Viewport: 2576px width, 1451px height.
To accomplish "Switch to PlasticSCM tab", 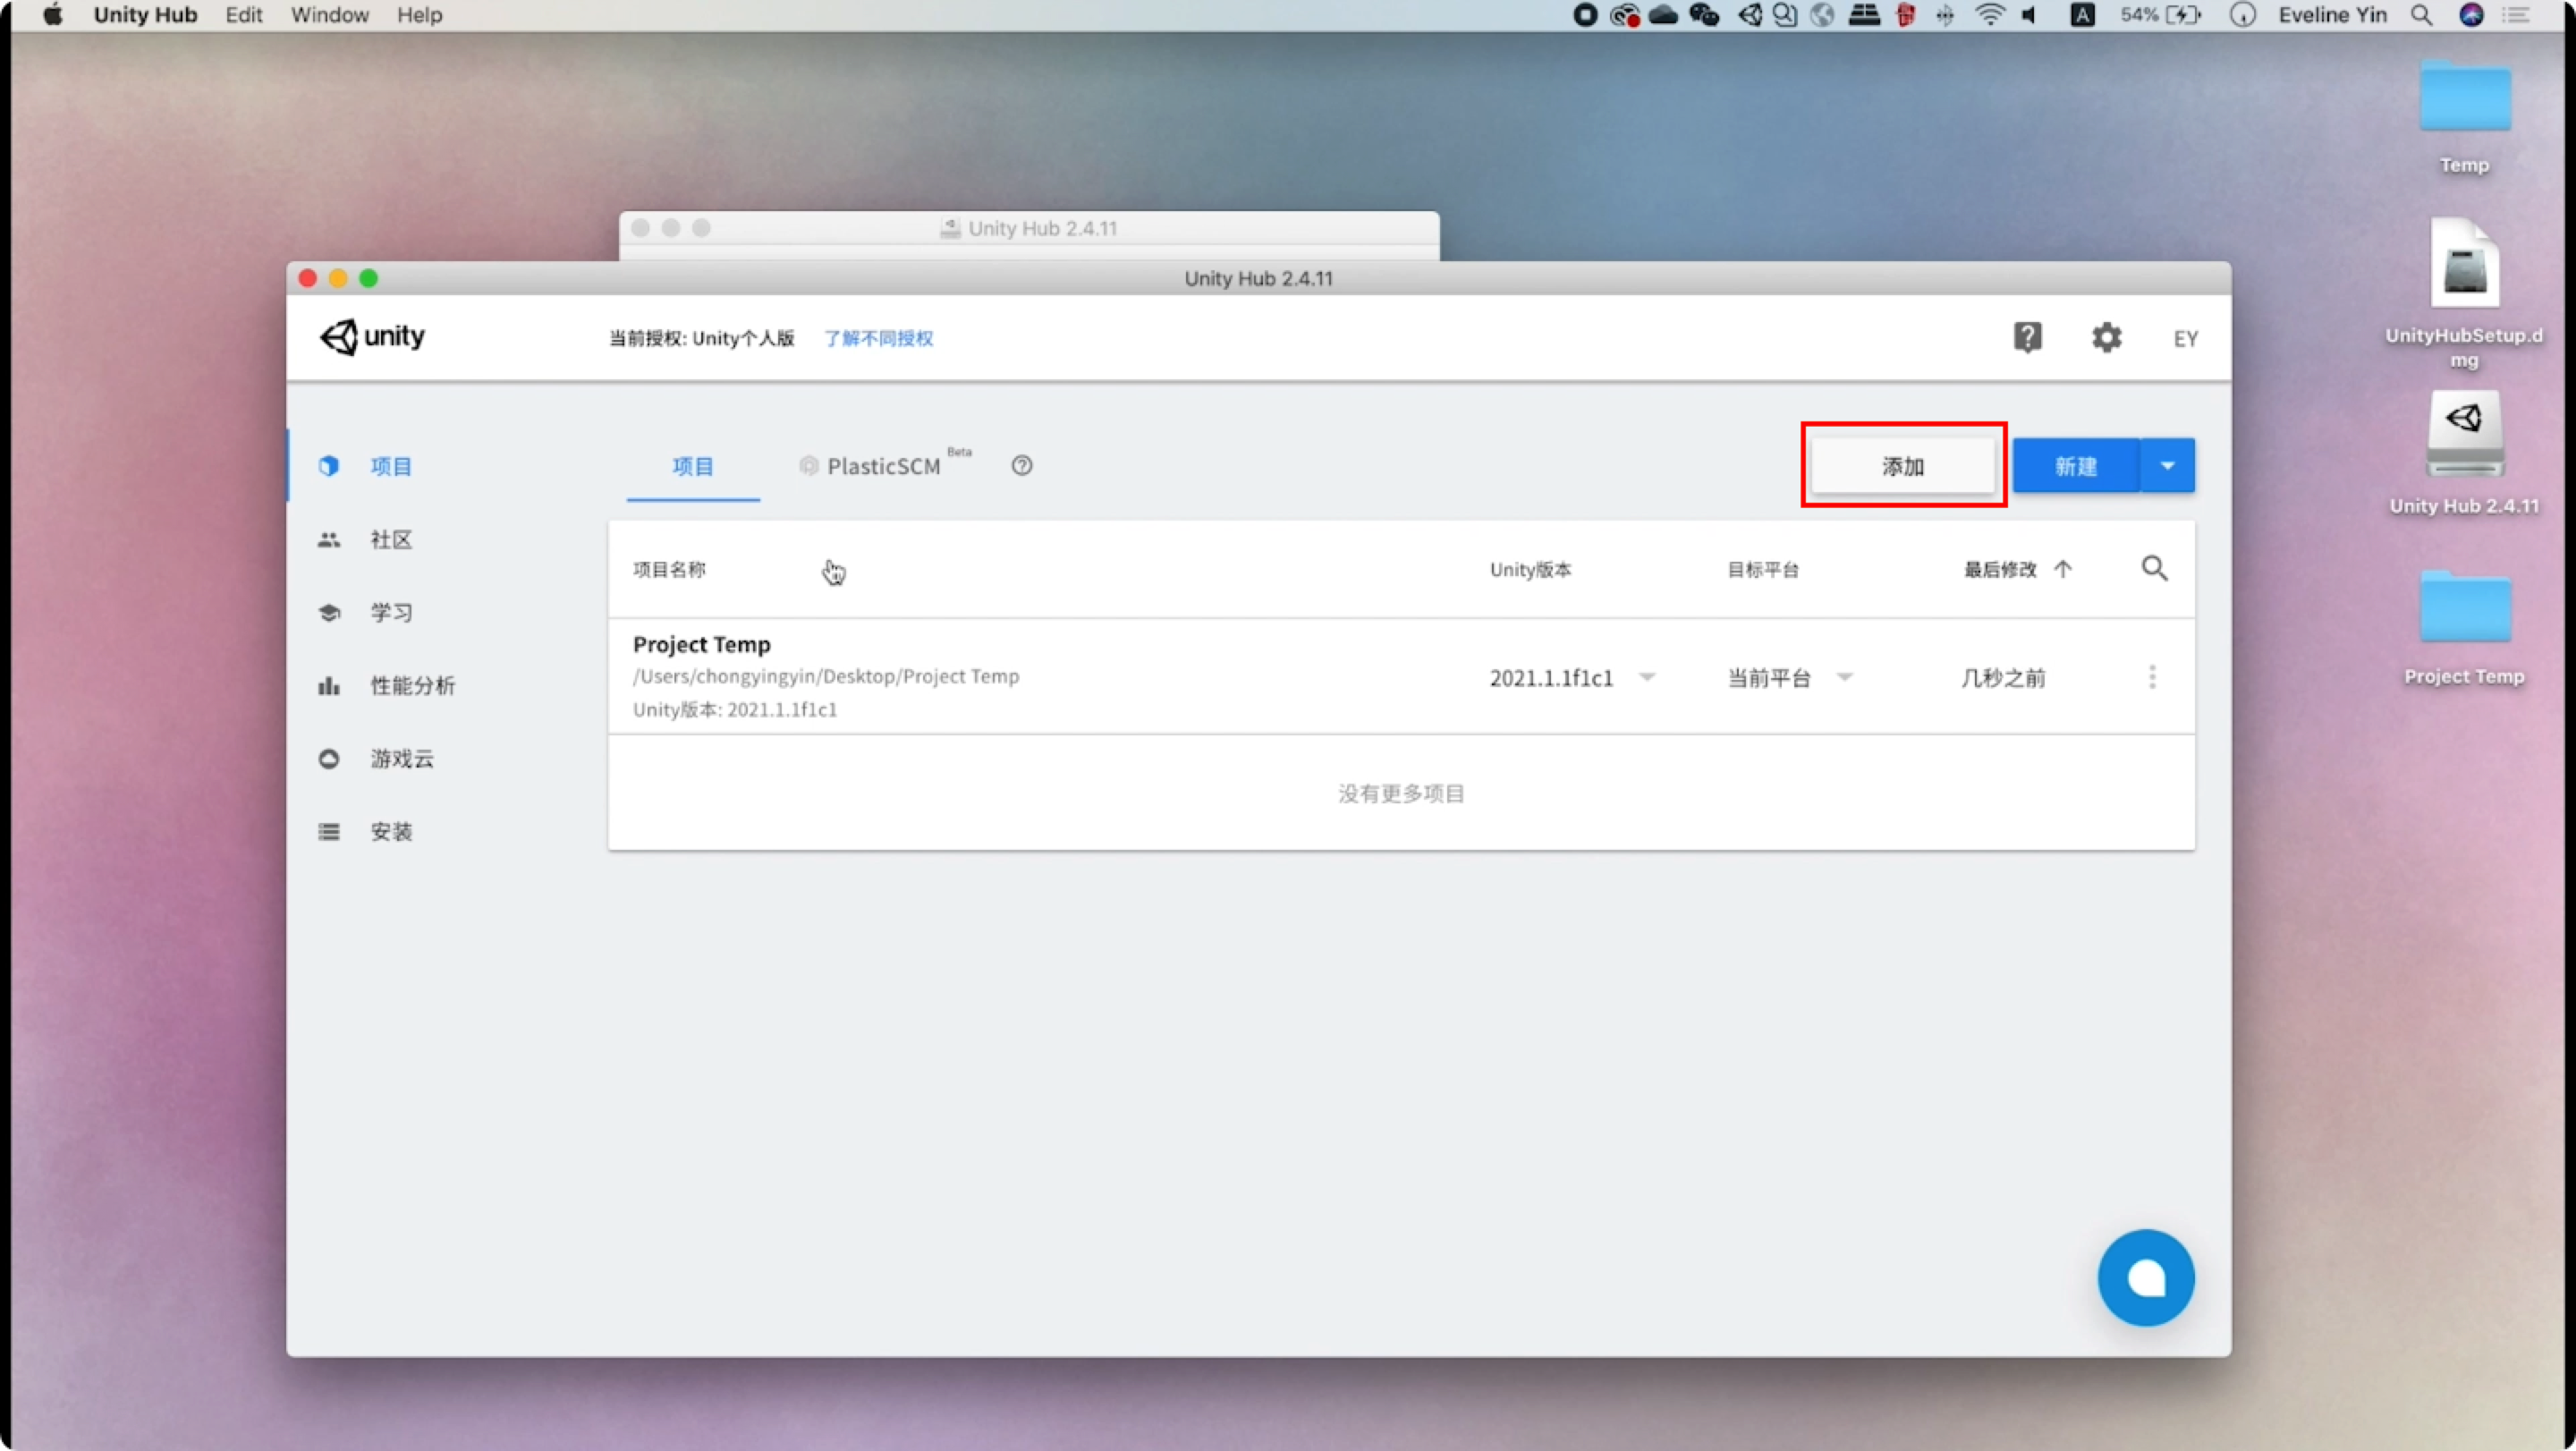I will point(882,466).
